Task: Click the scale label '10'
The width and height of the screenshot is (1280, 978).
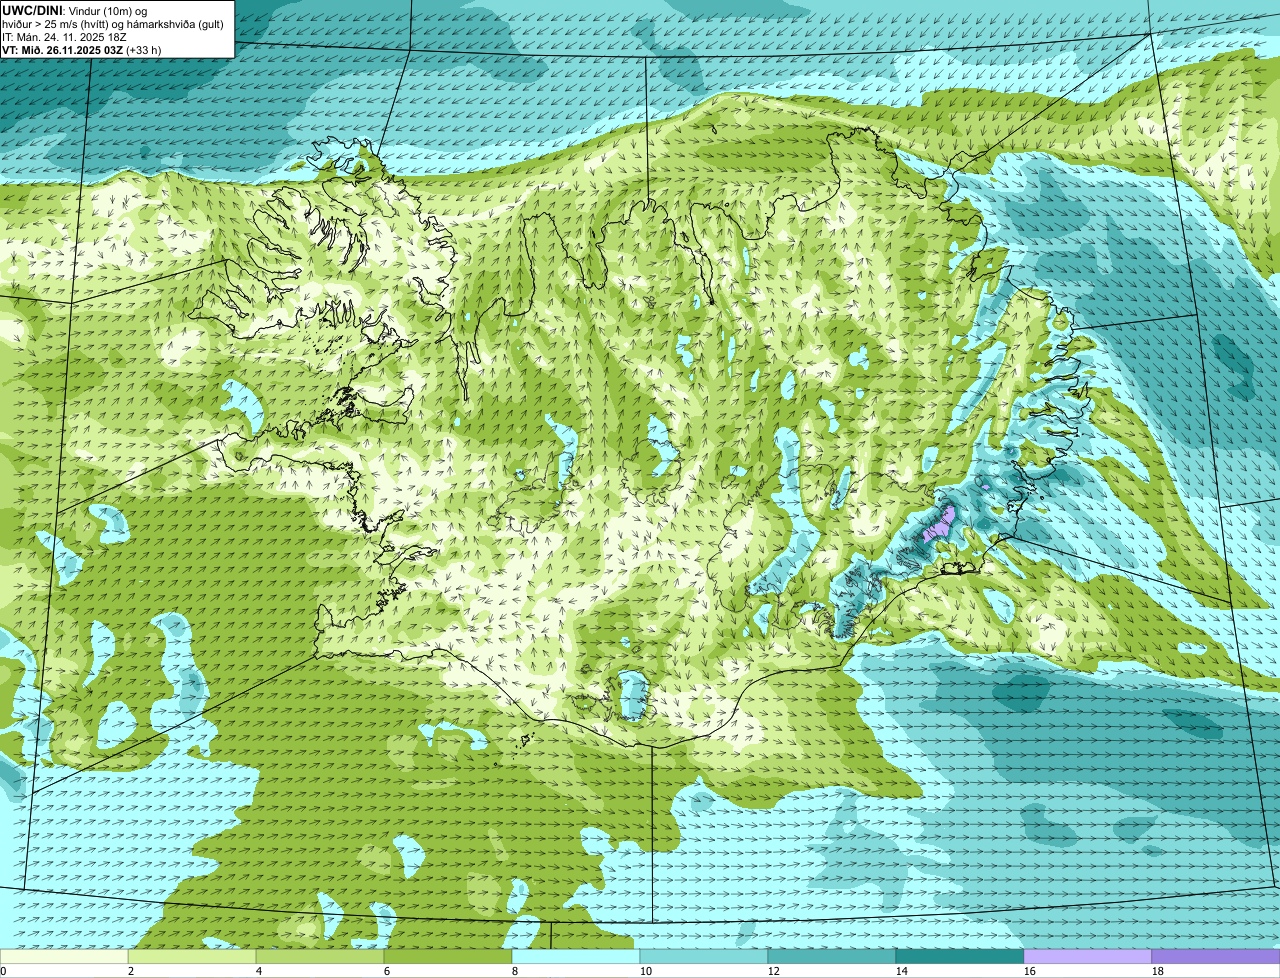Action: pos(646,971)
